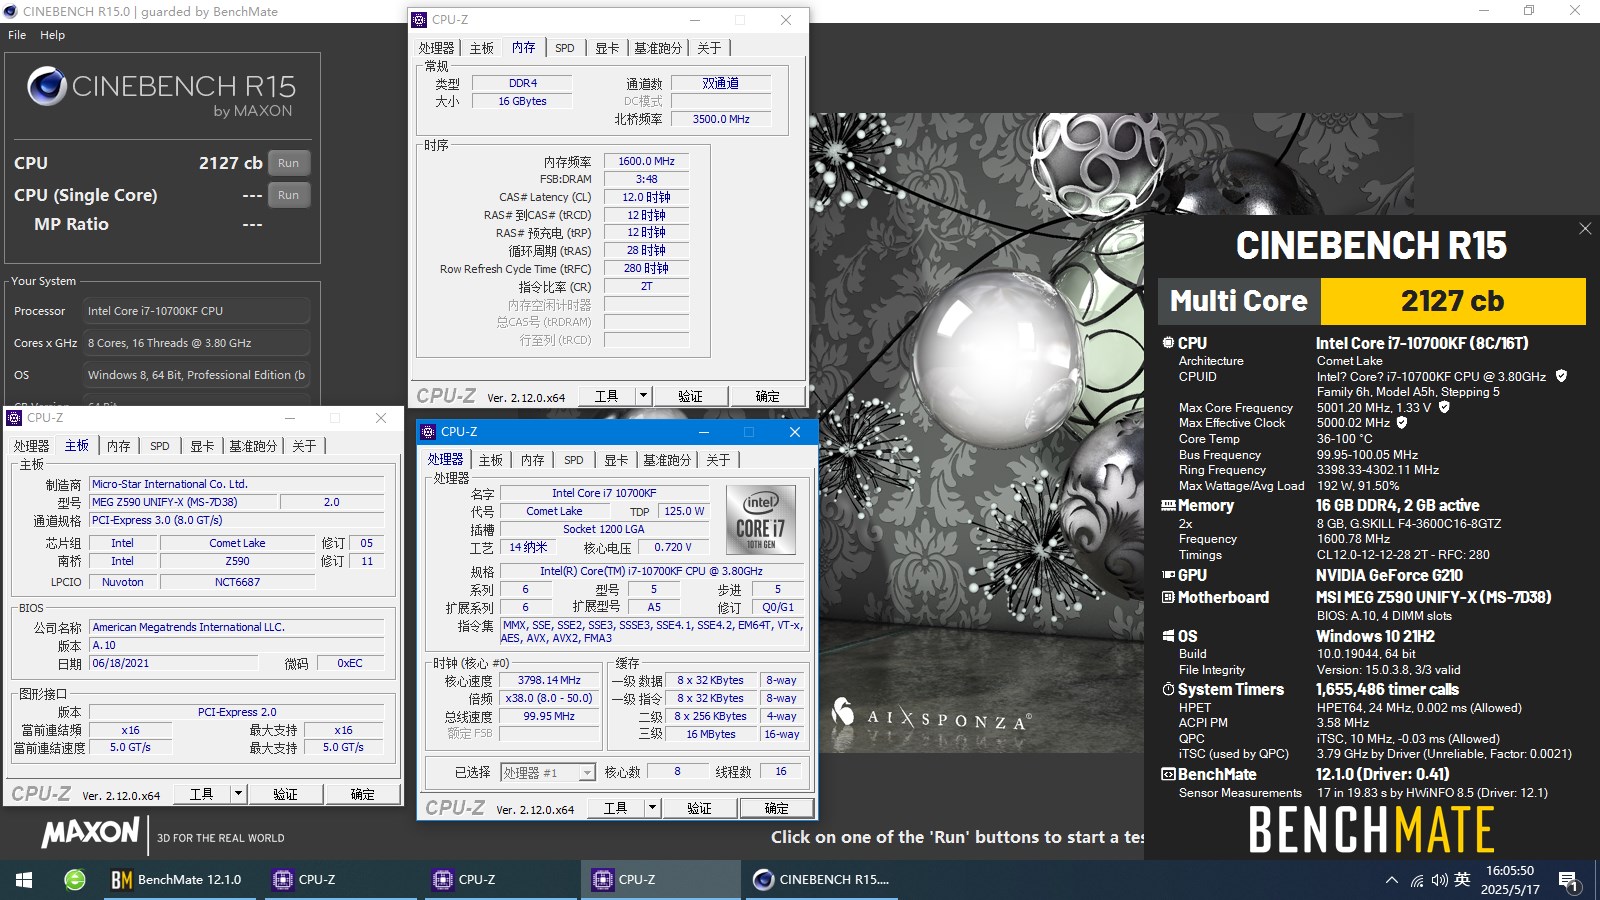Run the CPU Single Core benchmark
The image size is (1600, 900).
click(288, 195)
